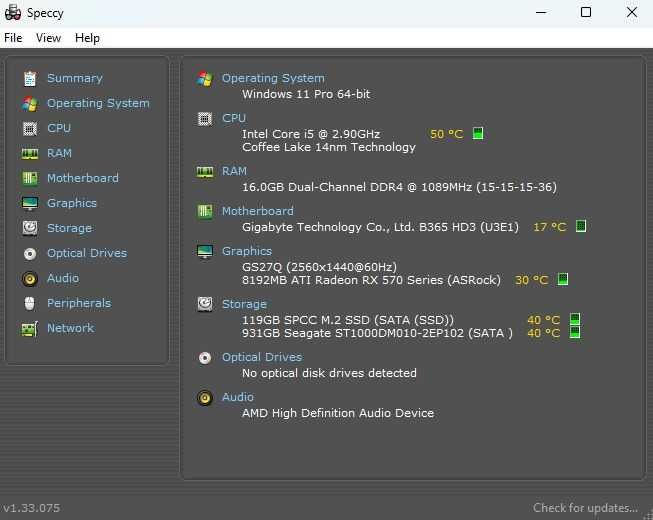Image resolution: width=653 pixels, height=520 pixels.
Task: Click the Optical Drives disc icon in sidebar
Action: point(29,253)
